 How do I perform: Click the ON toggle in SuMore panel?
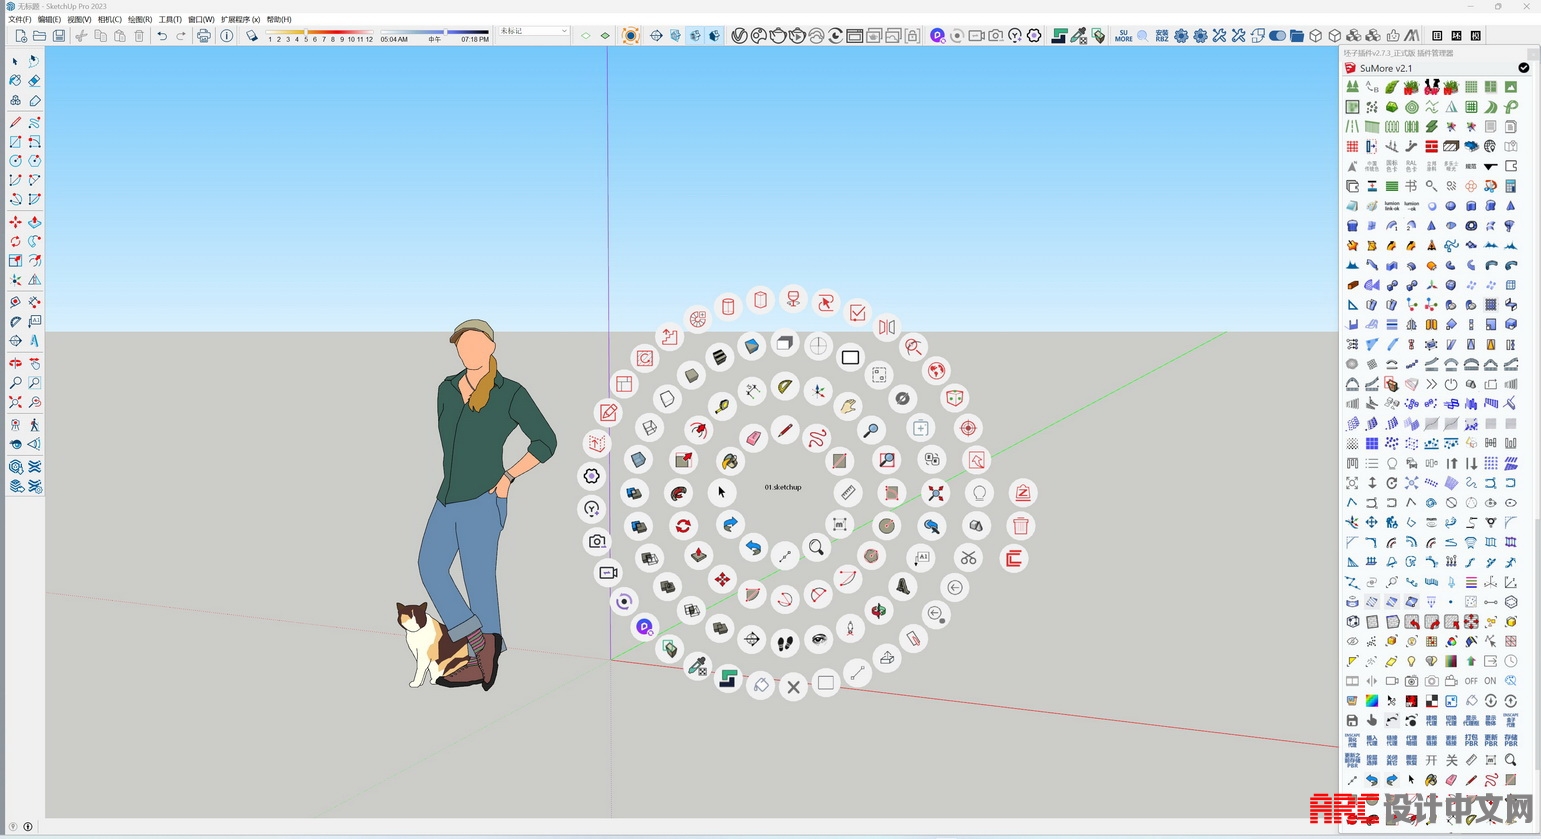point(1490,681)
